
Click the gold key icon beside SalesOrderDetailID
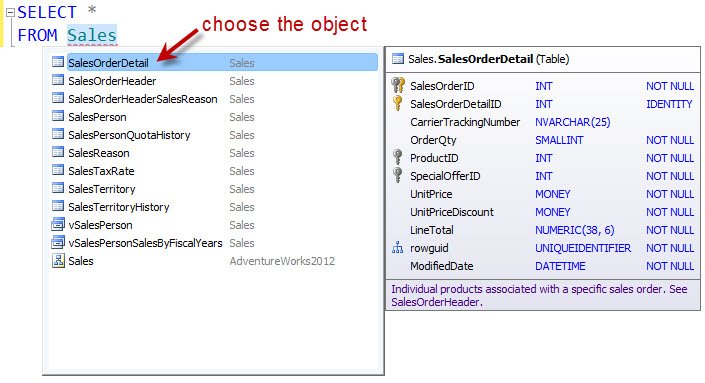click(397, 103)
